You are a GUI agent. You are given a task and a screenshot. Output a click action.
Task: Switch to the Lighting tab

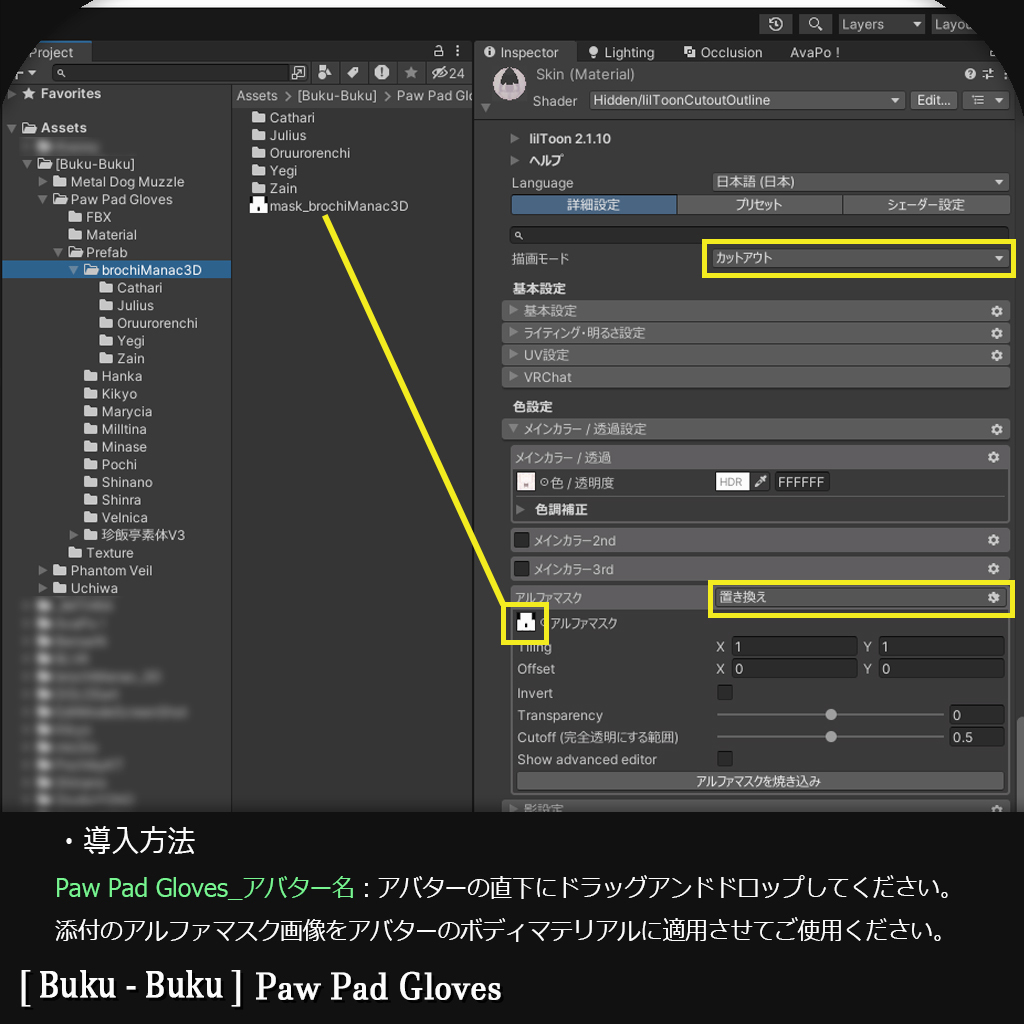[624, 52]
